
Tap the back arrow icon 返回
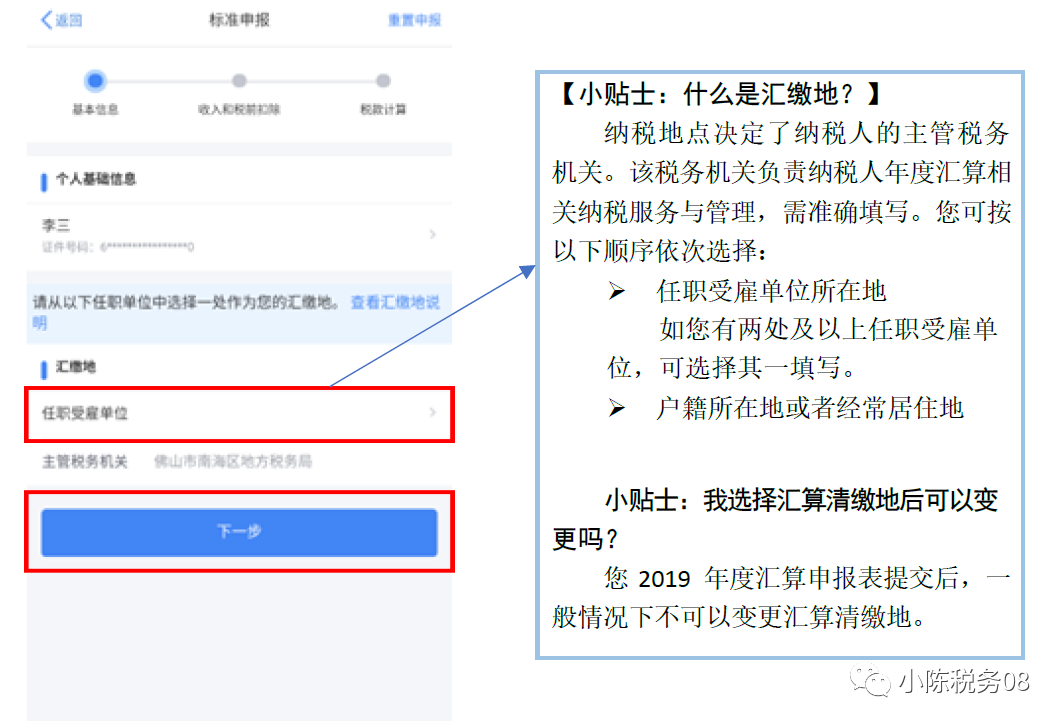click(47, 20)
